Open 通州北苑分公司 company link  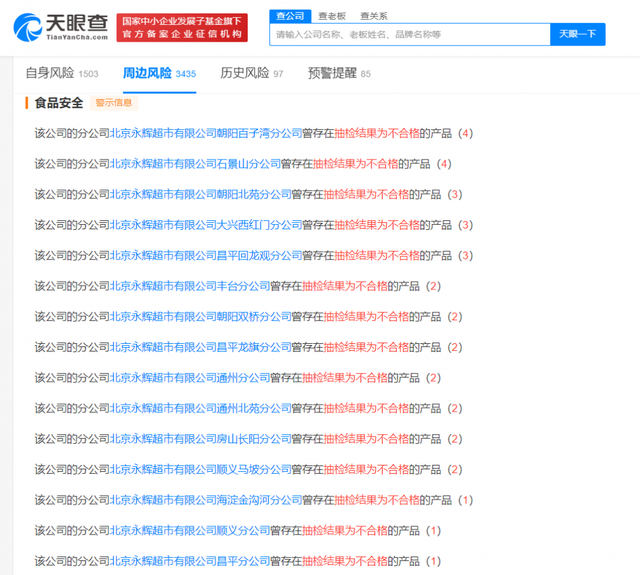201,408
